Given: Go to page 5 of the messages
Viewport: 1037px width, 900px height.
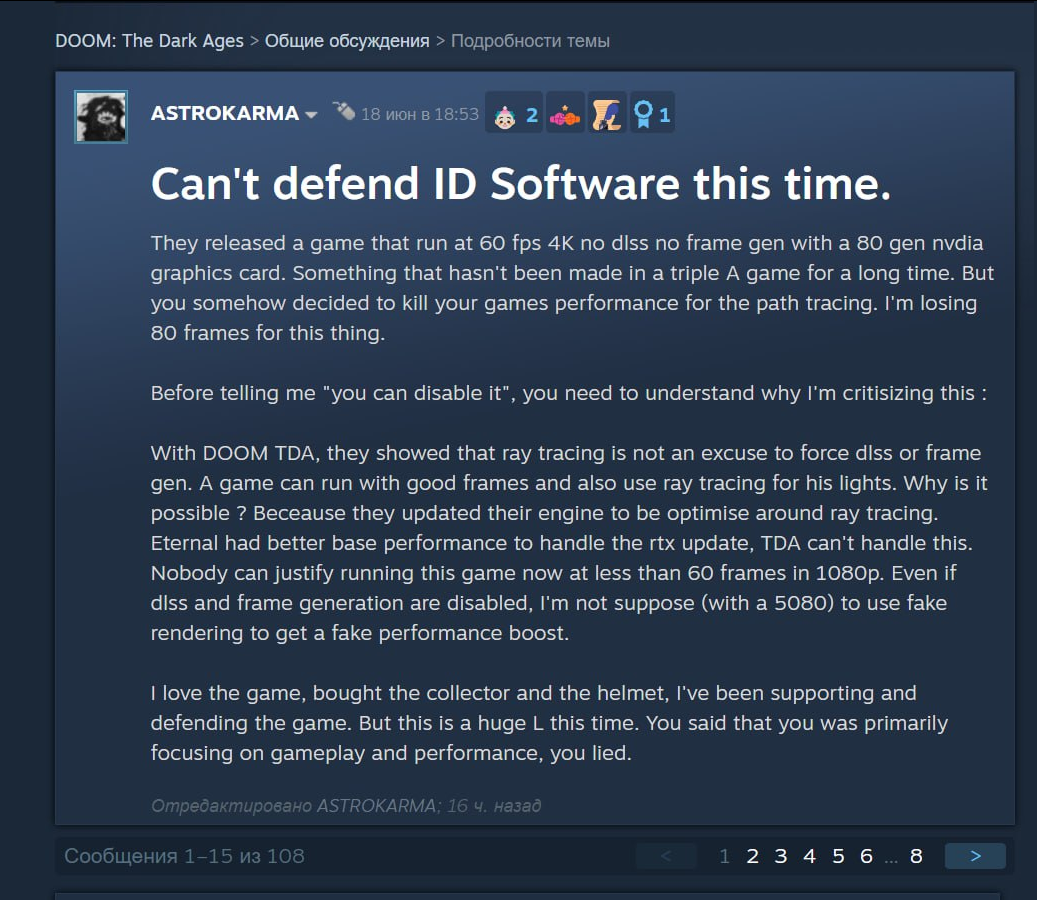Looking at the screenshot, I should (x=838, y=856).
